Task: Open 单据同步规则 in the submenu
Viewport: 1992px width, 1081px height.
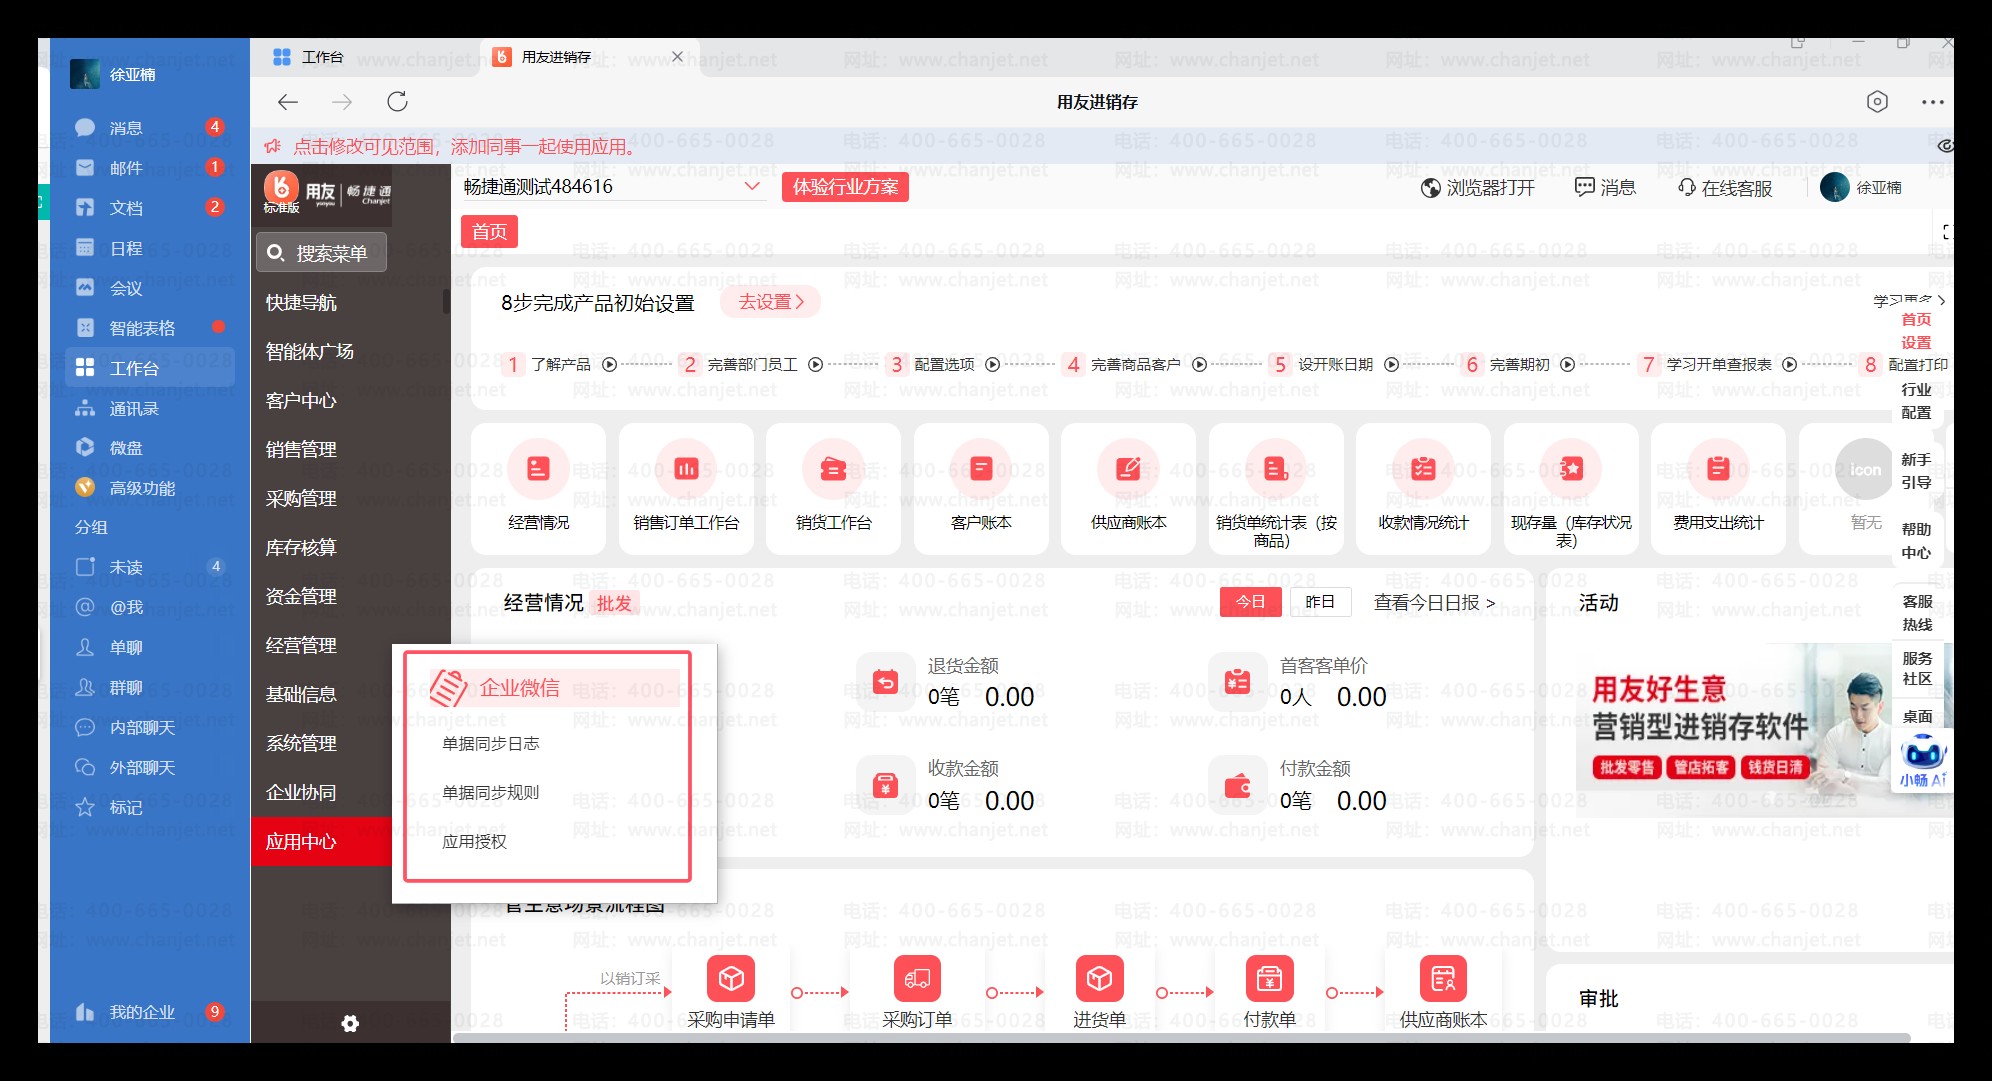Action: pos(490,792)
